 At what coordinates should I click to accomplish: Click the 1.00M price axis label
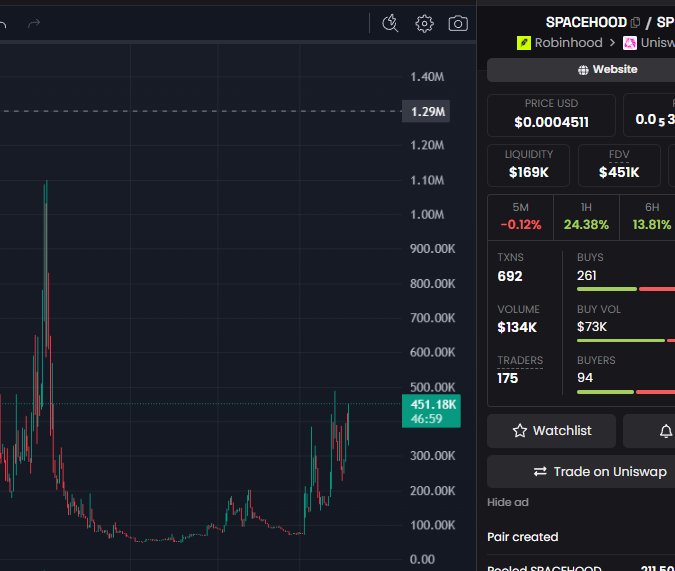(427, 214)
